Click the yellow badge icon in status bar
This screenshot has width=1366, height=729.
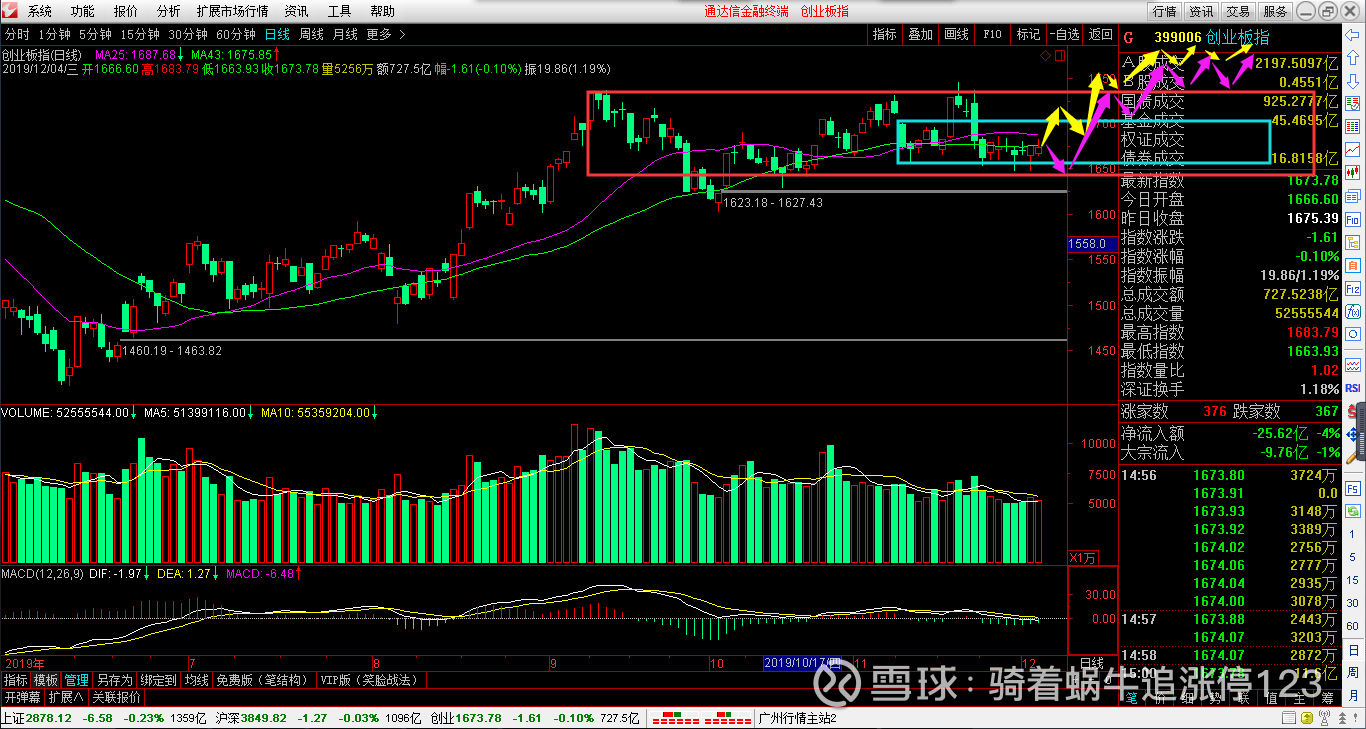pyautogui.click(x=1307, y=718)
